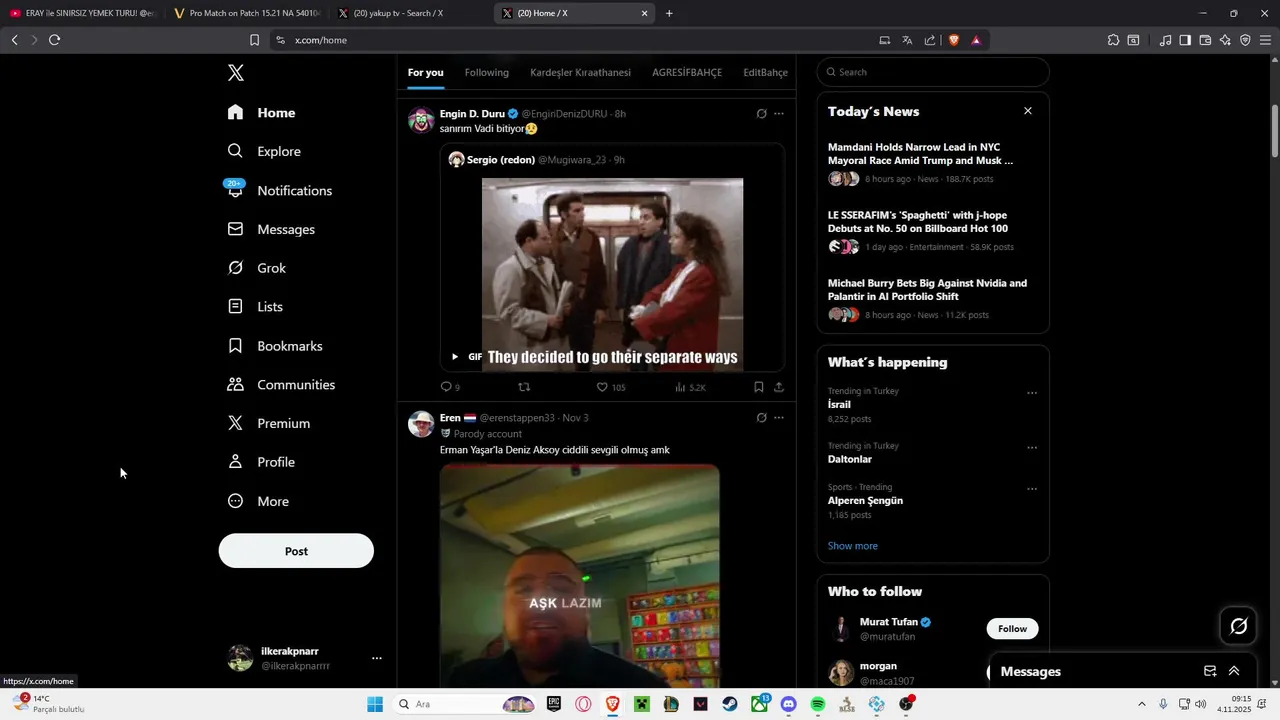Click the Post button
The width and height of the screenshot is (1280, 720).
tap(296, 551)
